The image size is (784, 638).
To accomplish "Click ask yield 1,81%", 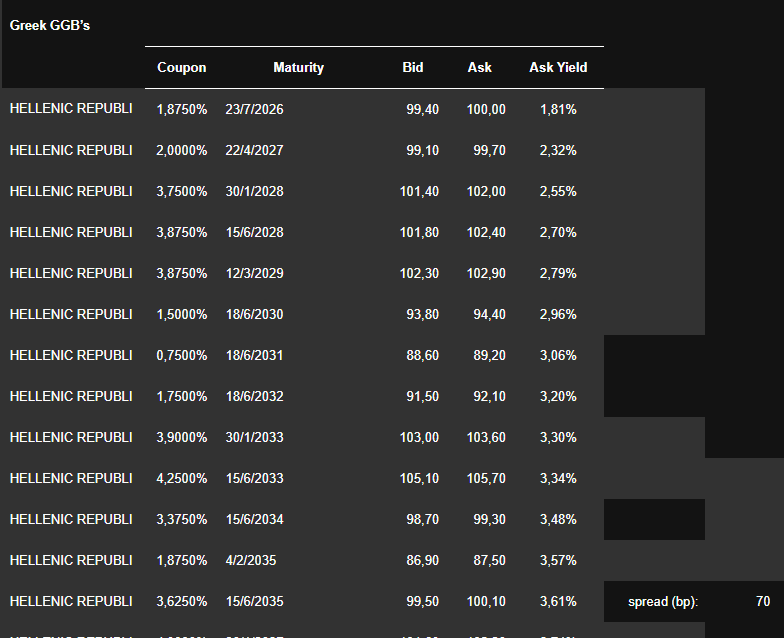I will (558, 110).
